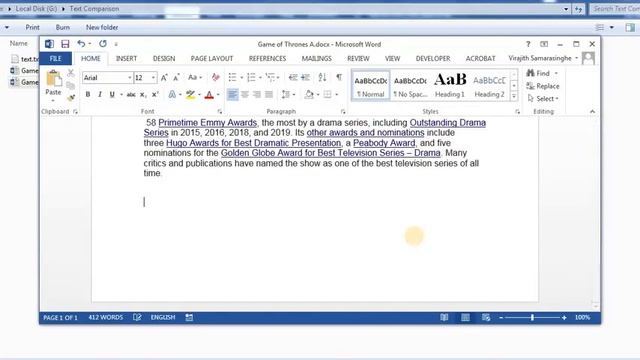Open the Numbering list dropdown arrow

pyautogui.click(x=260, y=78)
